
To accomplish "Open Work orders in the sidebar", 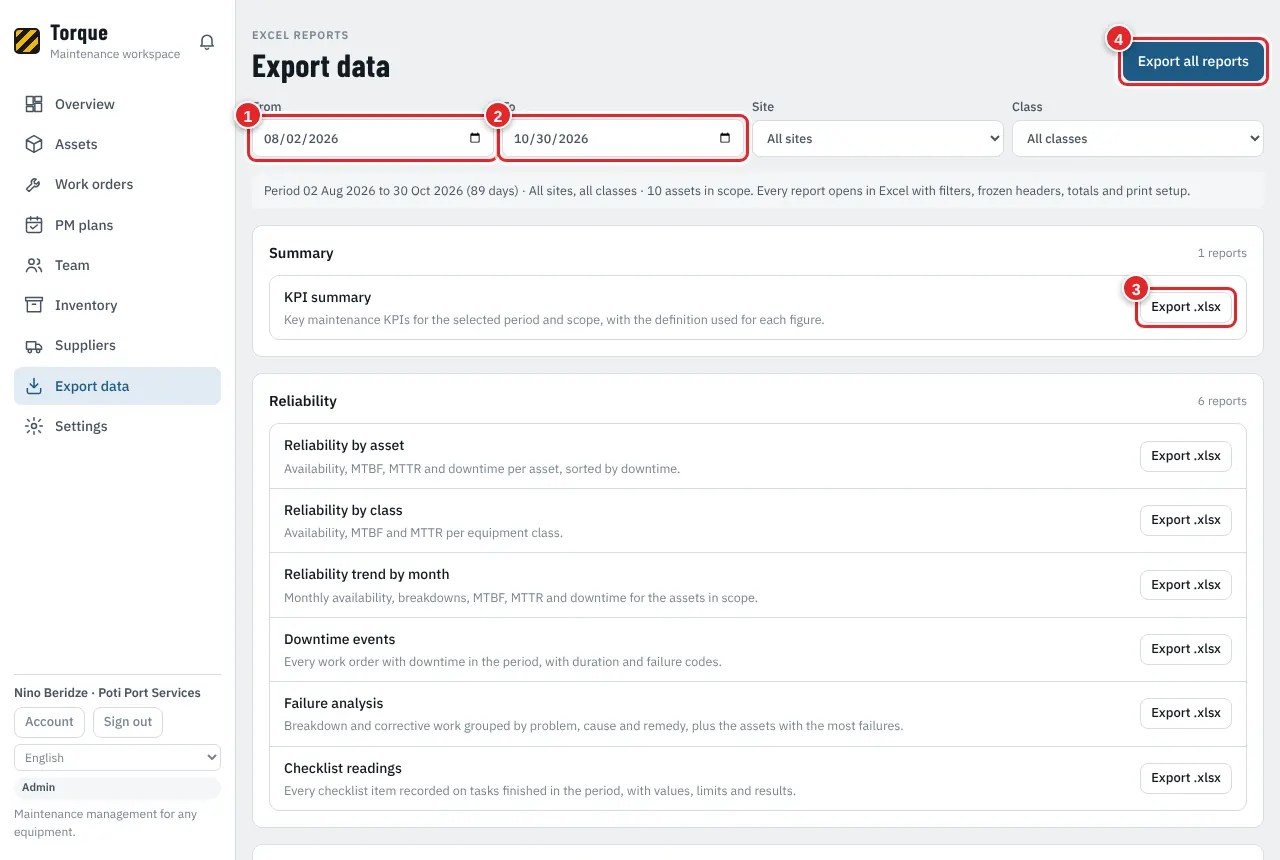I will coord(117,184).
